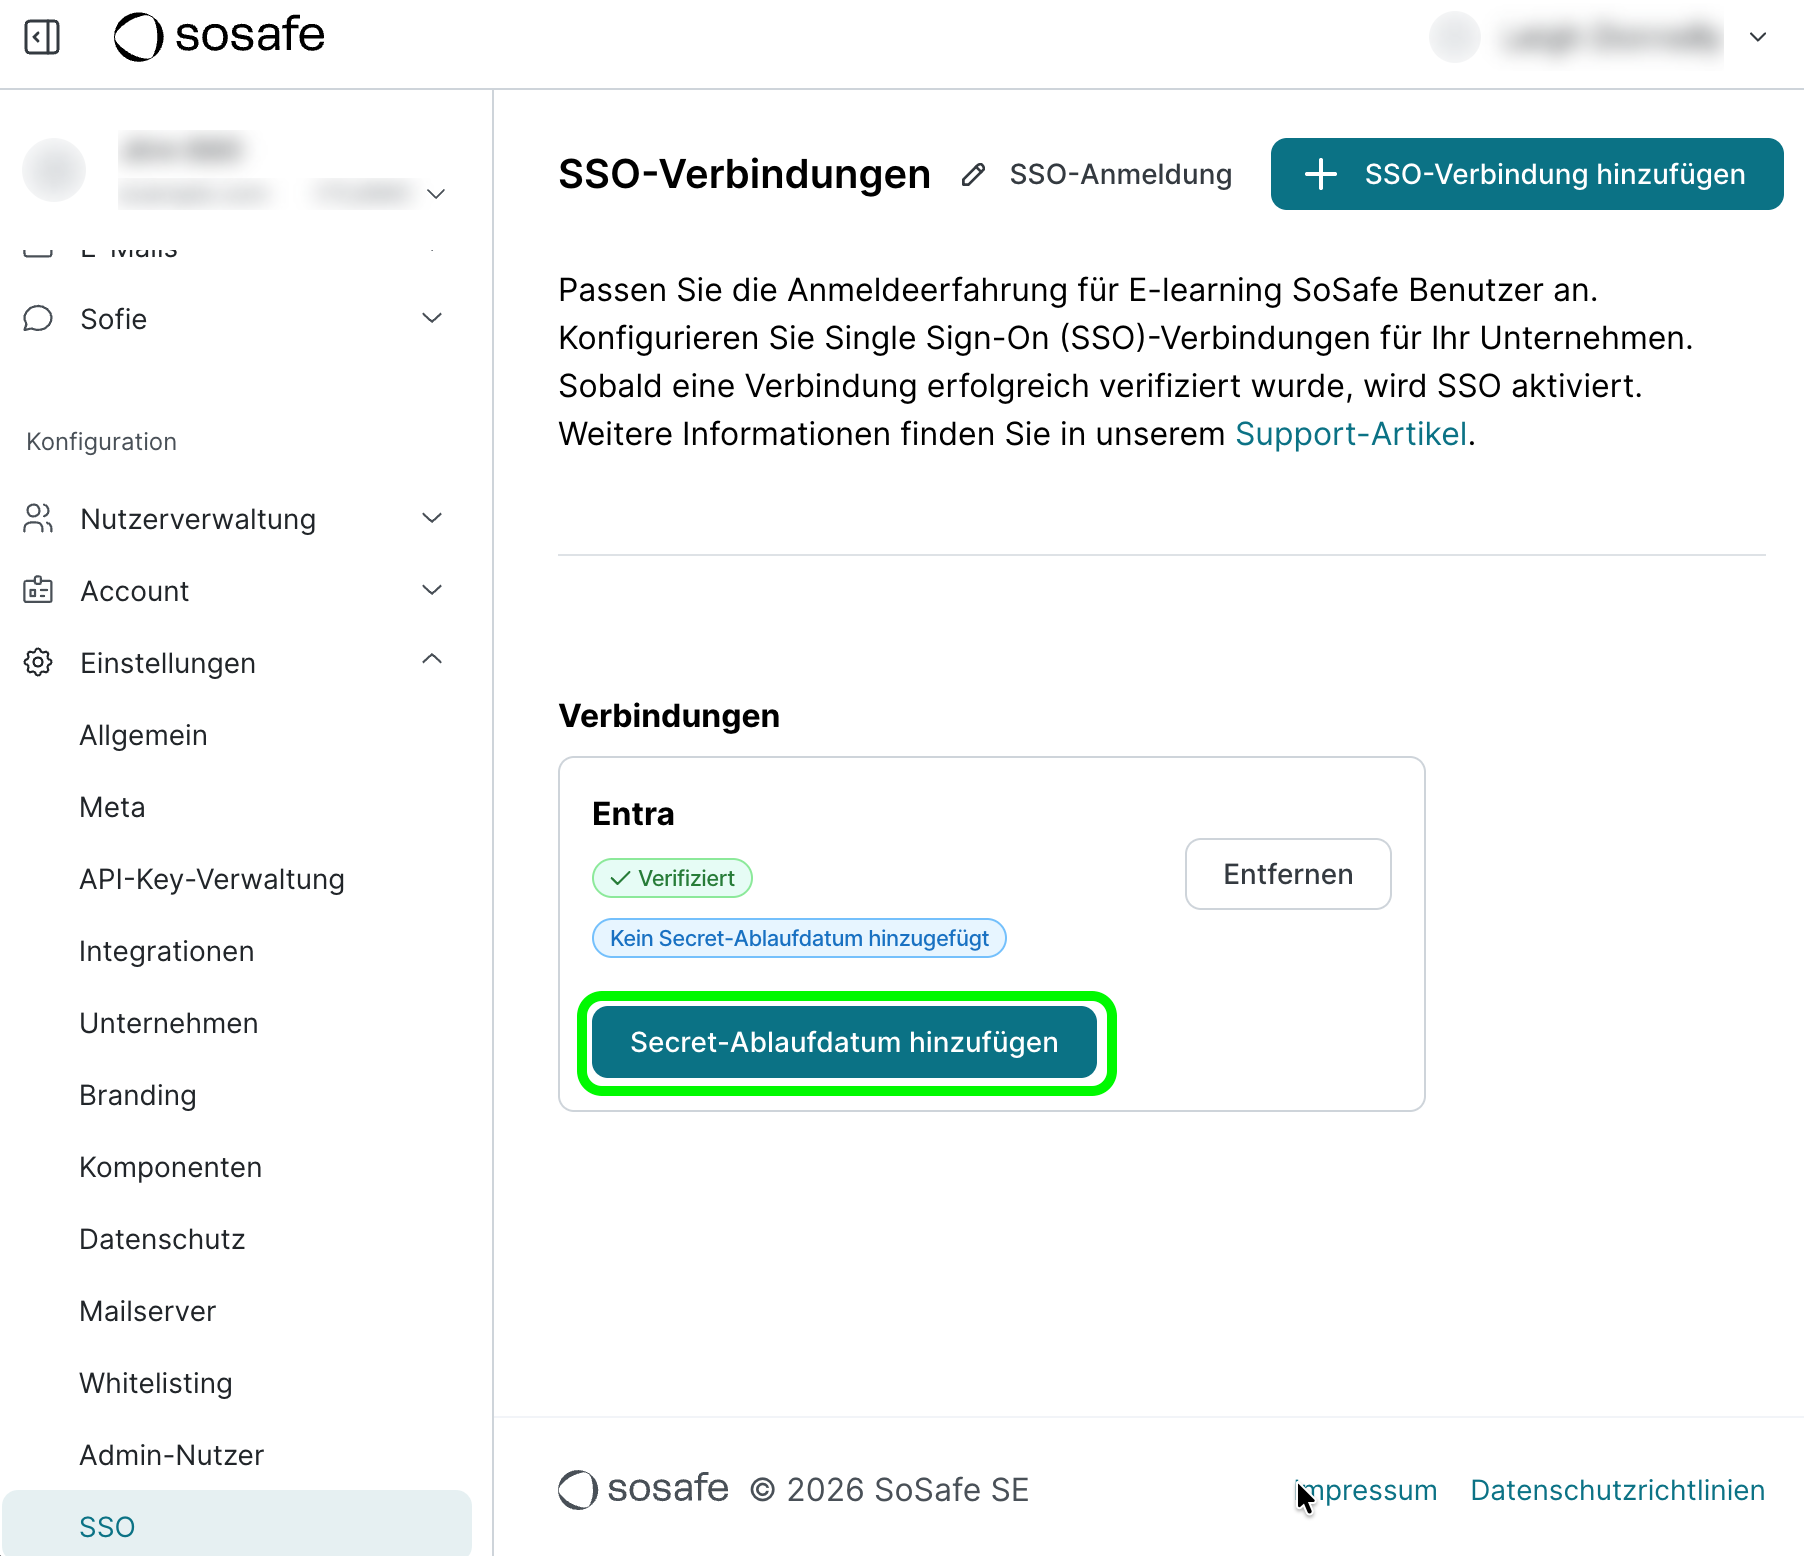1804x1556 pixels.
Task: Click the Sofie chat bubble icon
Action: [38, 319]
